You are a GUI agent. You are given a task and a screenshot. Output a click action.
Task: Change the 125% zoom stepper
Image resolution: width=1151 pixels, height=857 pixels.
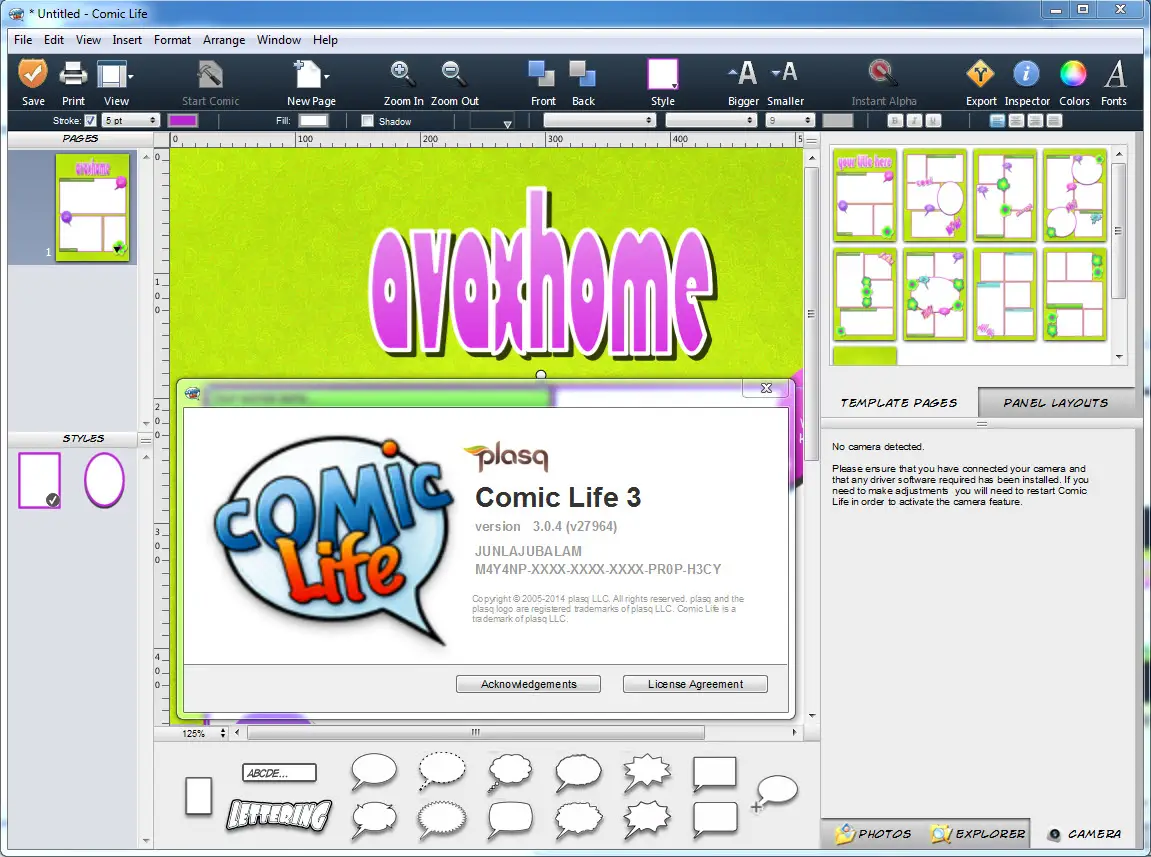click(x=222, y=733)
